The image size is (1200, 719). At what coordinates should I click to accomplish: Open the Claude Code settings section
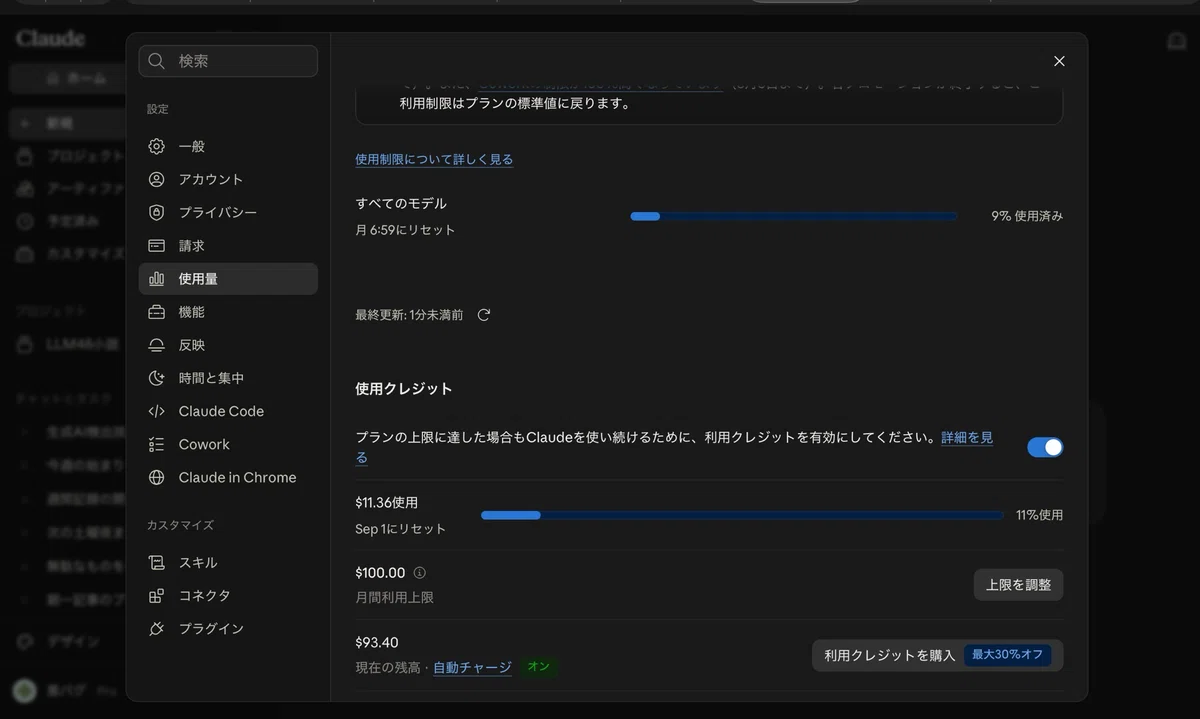(x=228, y=411)
